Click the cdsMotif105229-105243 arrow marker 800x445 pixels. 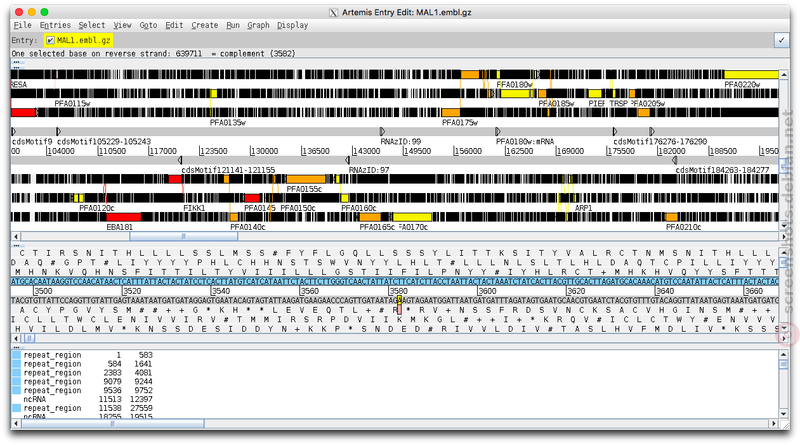click(59, 132)
